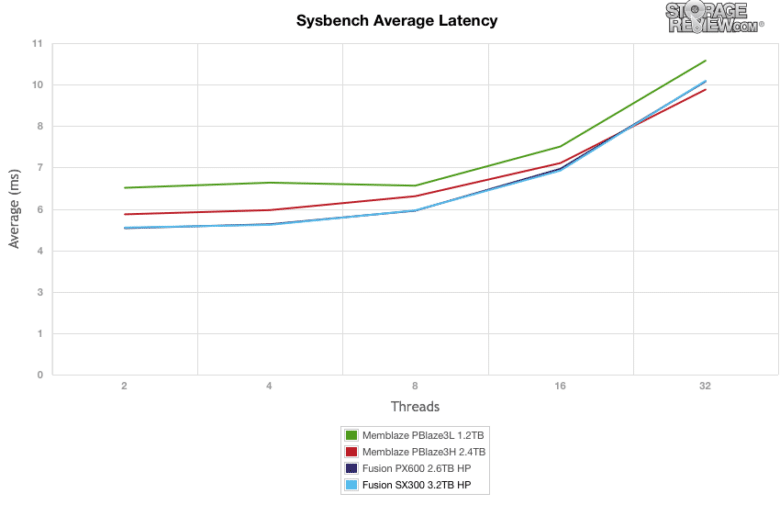Click the red line's starting point at 2 threads
Viewport: 780px width, 516px height.
click(x=124, y=214)
